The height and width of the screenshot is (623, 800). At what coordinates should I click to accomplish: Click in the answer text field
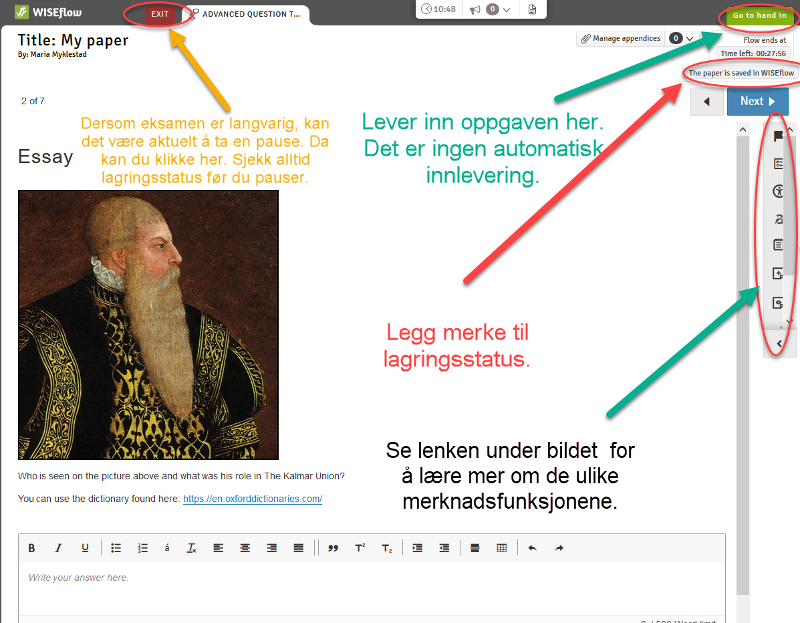tap(371, 587)
